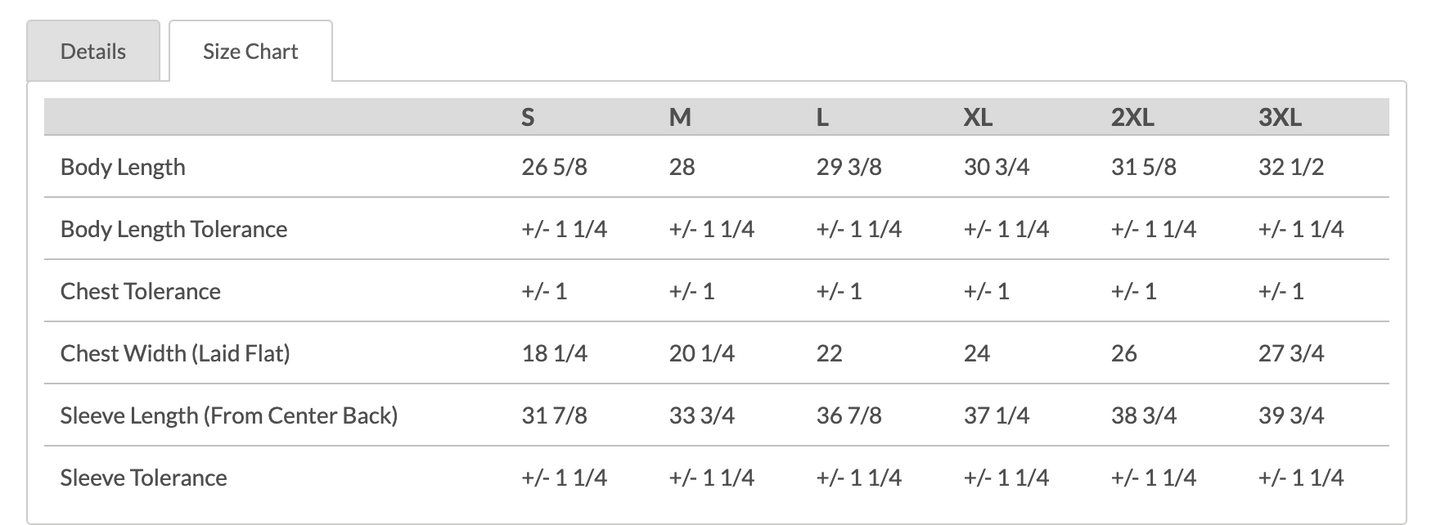Click the Sleeve Length (From Center Back) label
The height and width of the screenshot is (525, 1445).
pos(229,415)
